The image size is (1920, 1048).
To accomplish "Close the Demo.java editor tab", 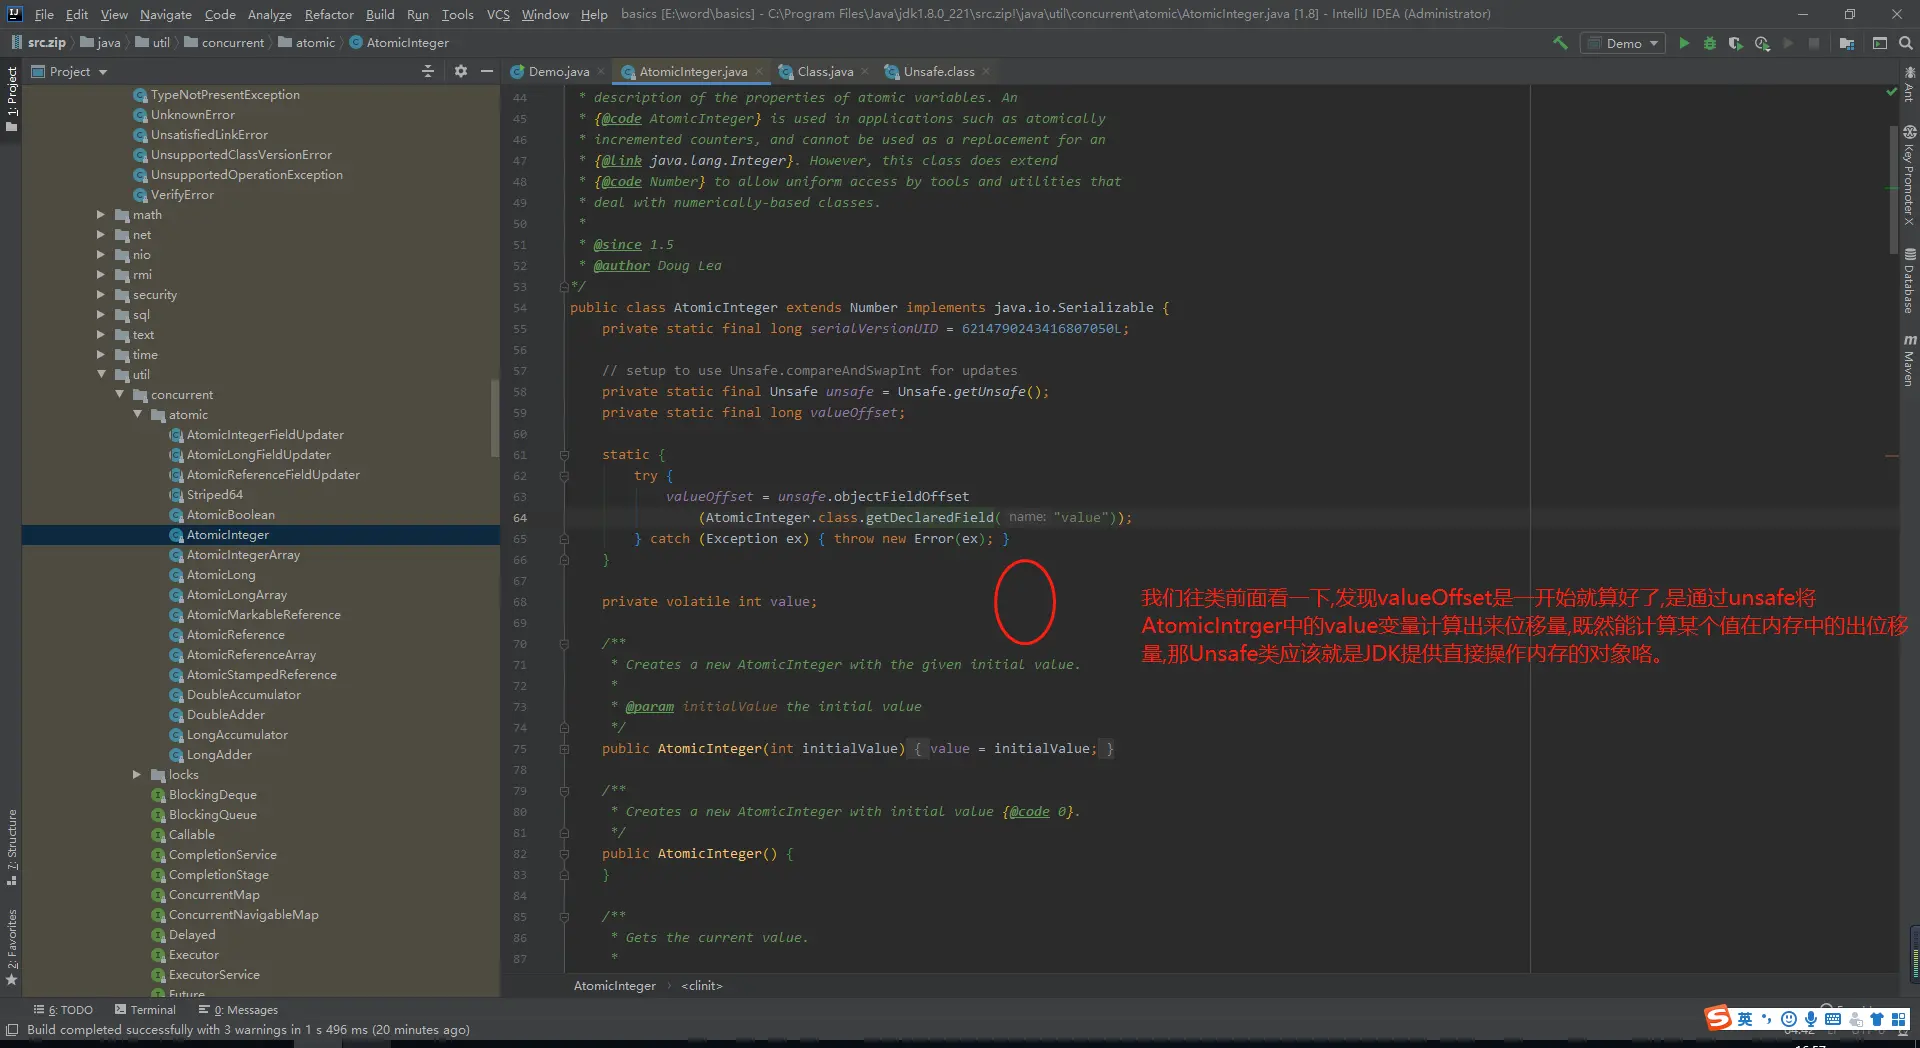I will 601,72.
